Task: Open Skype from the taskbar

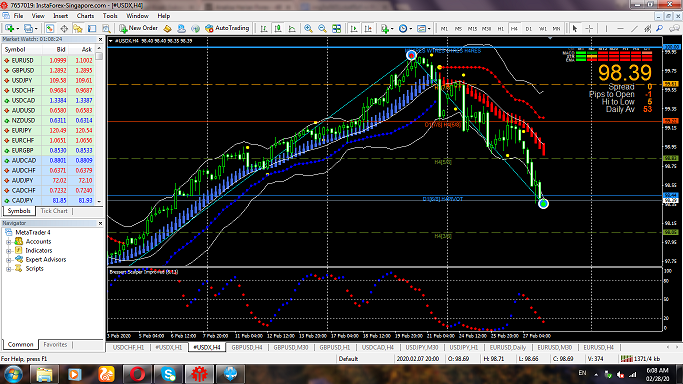Action: [168, 374]
